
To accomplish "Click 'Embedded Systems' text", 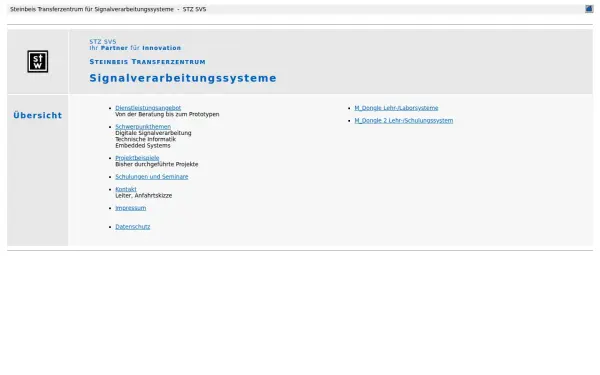I will (143, 145).
